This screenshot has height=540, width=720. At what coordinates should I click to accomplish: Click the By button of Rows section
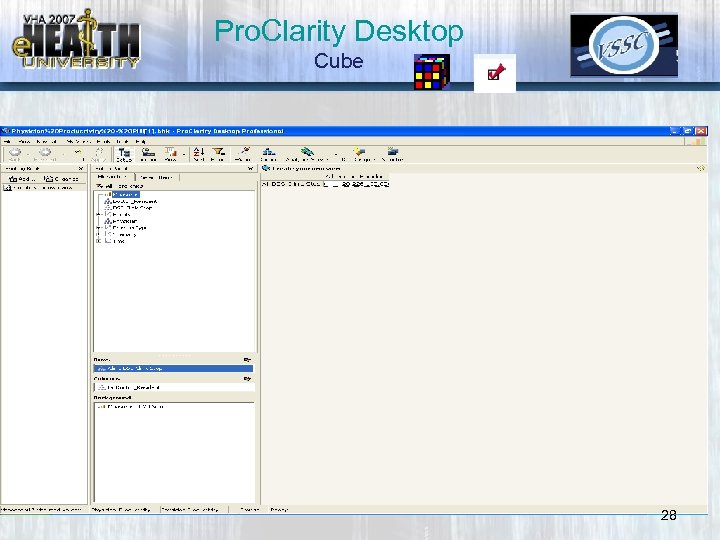pos(247,360)
